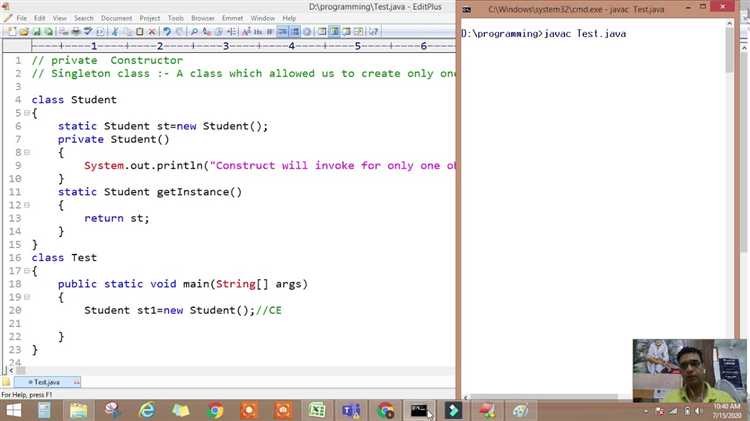Screen dimensions: 750x421
Task: Toggle line numbers display in the toolbar
Action: pyautogui.click(x=295, y=32)
